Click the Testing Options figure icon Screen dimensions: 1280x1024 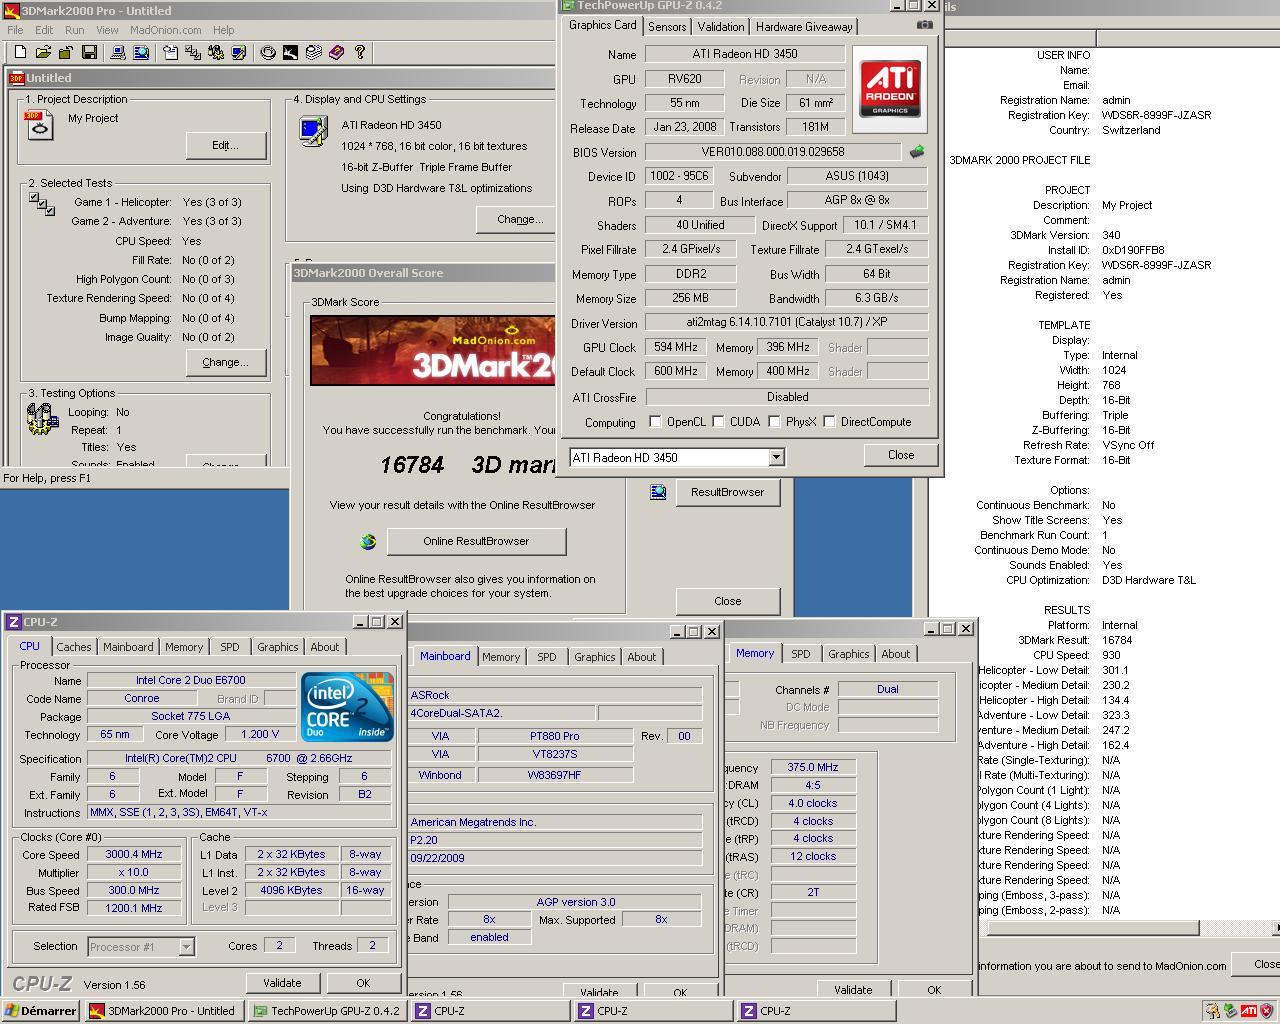point(42,419)
